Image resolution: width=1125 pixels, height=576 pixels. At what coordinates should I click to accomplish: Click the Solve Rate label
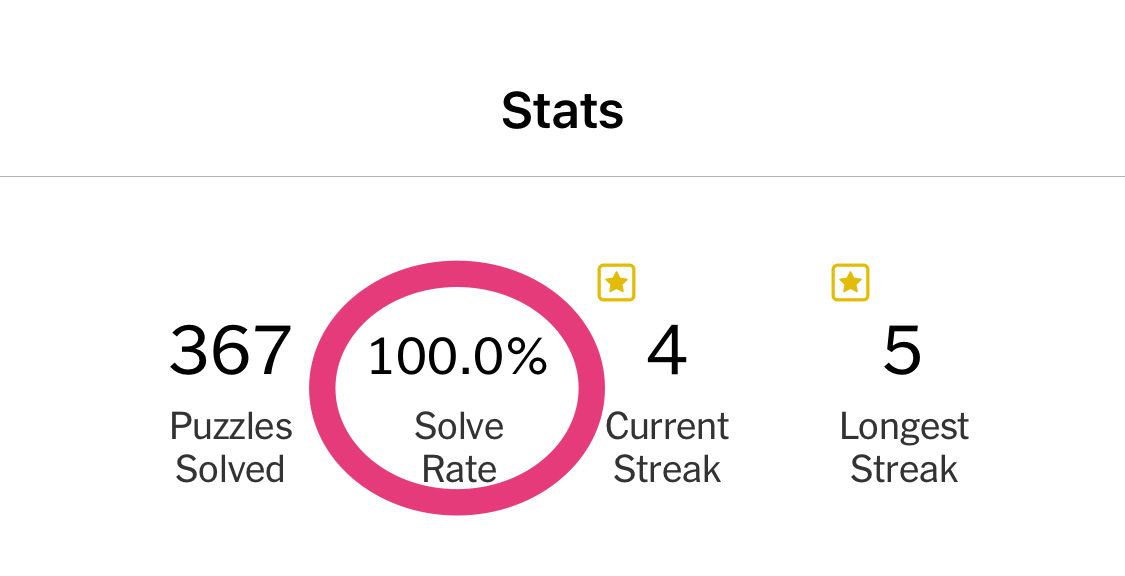[x=459, y=448]
